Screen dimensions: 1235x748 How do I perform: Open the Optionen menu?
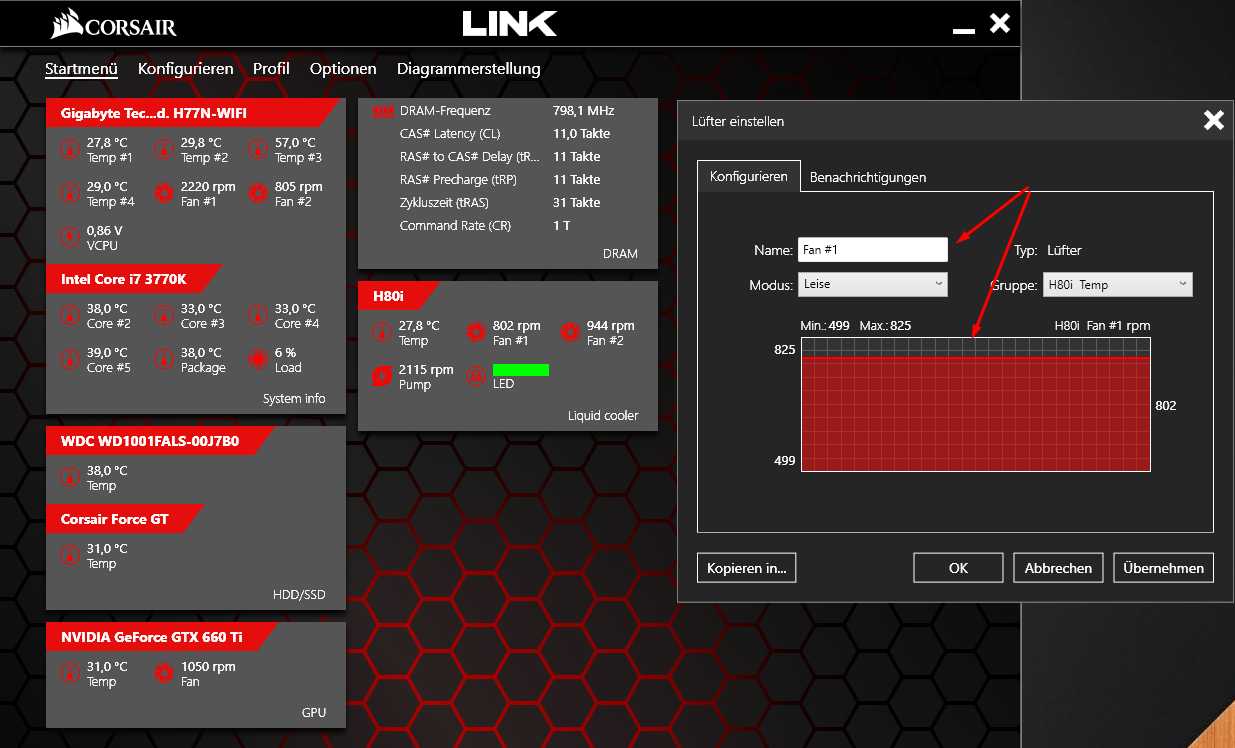tap(343, 69)
